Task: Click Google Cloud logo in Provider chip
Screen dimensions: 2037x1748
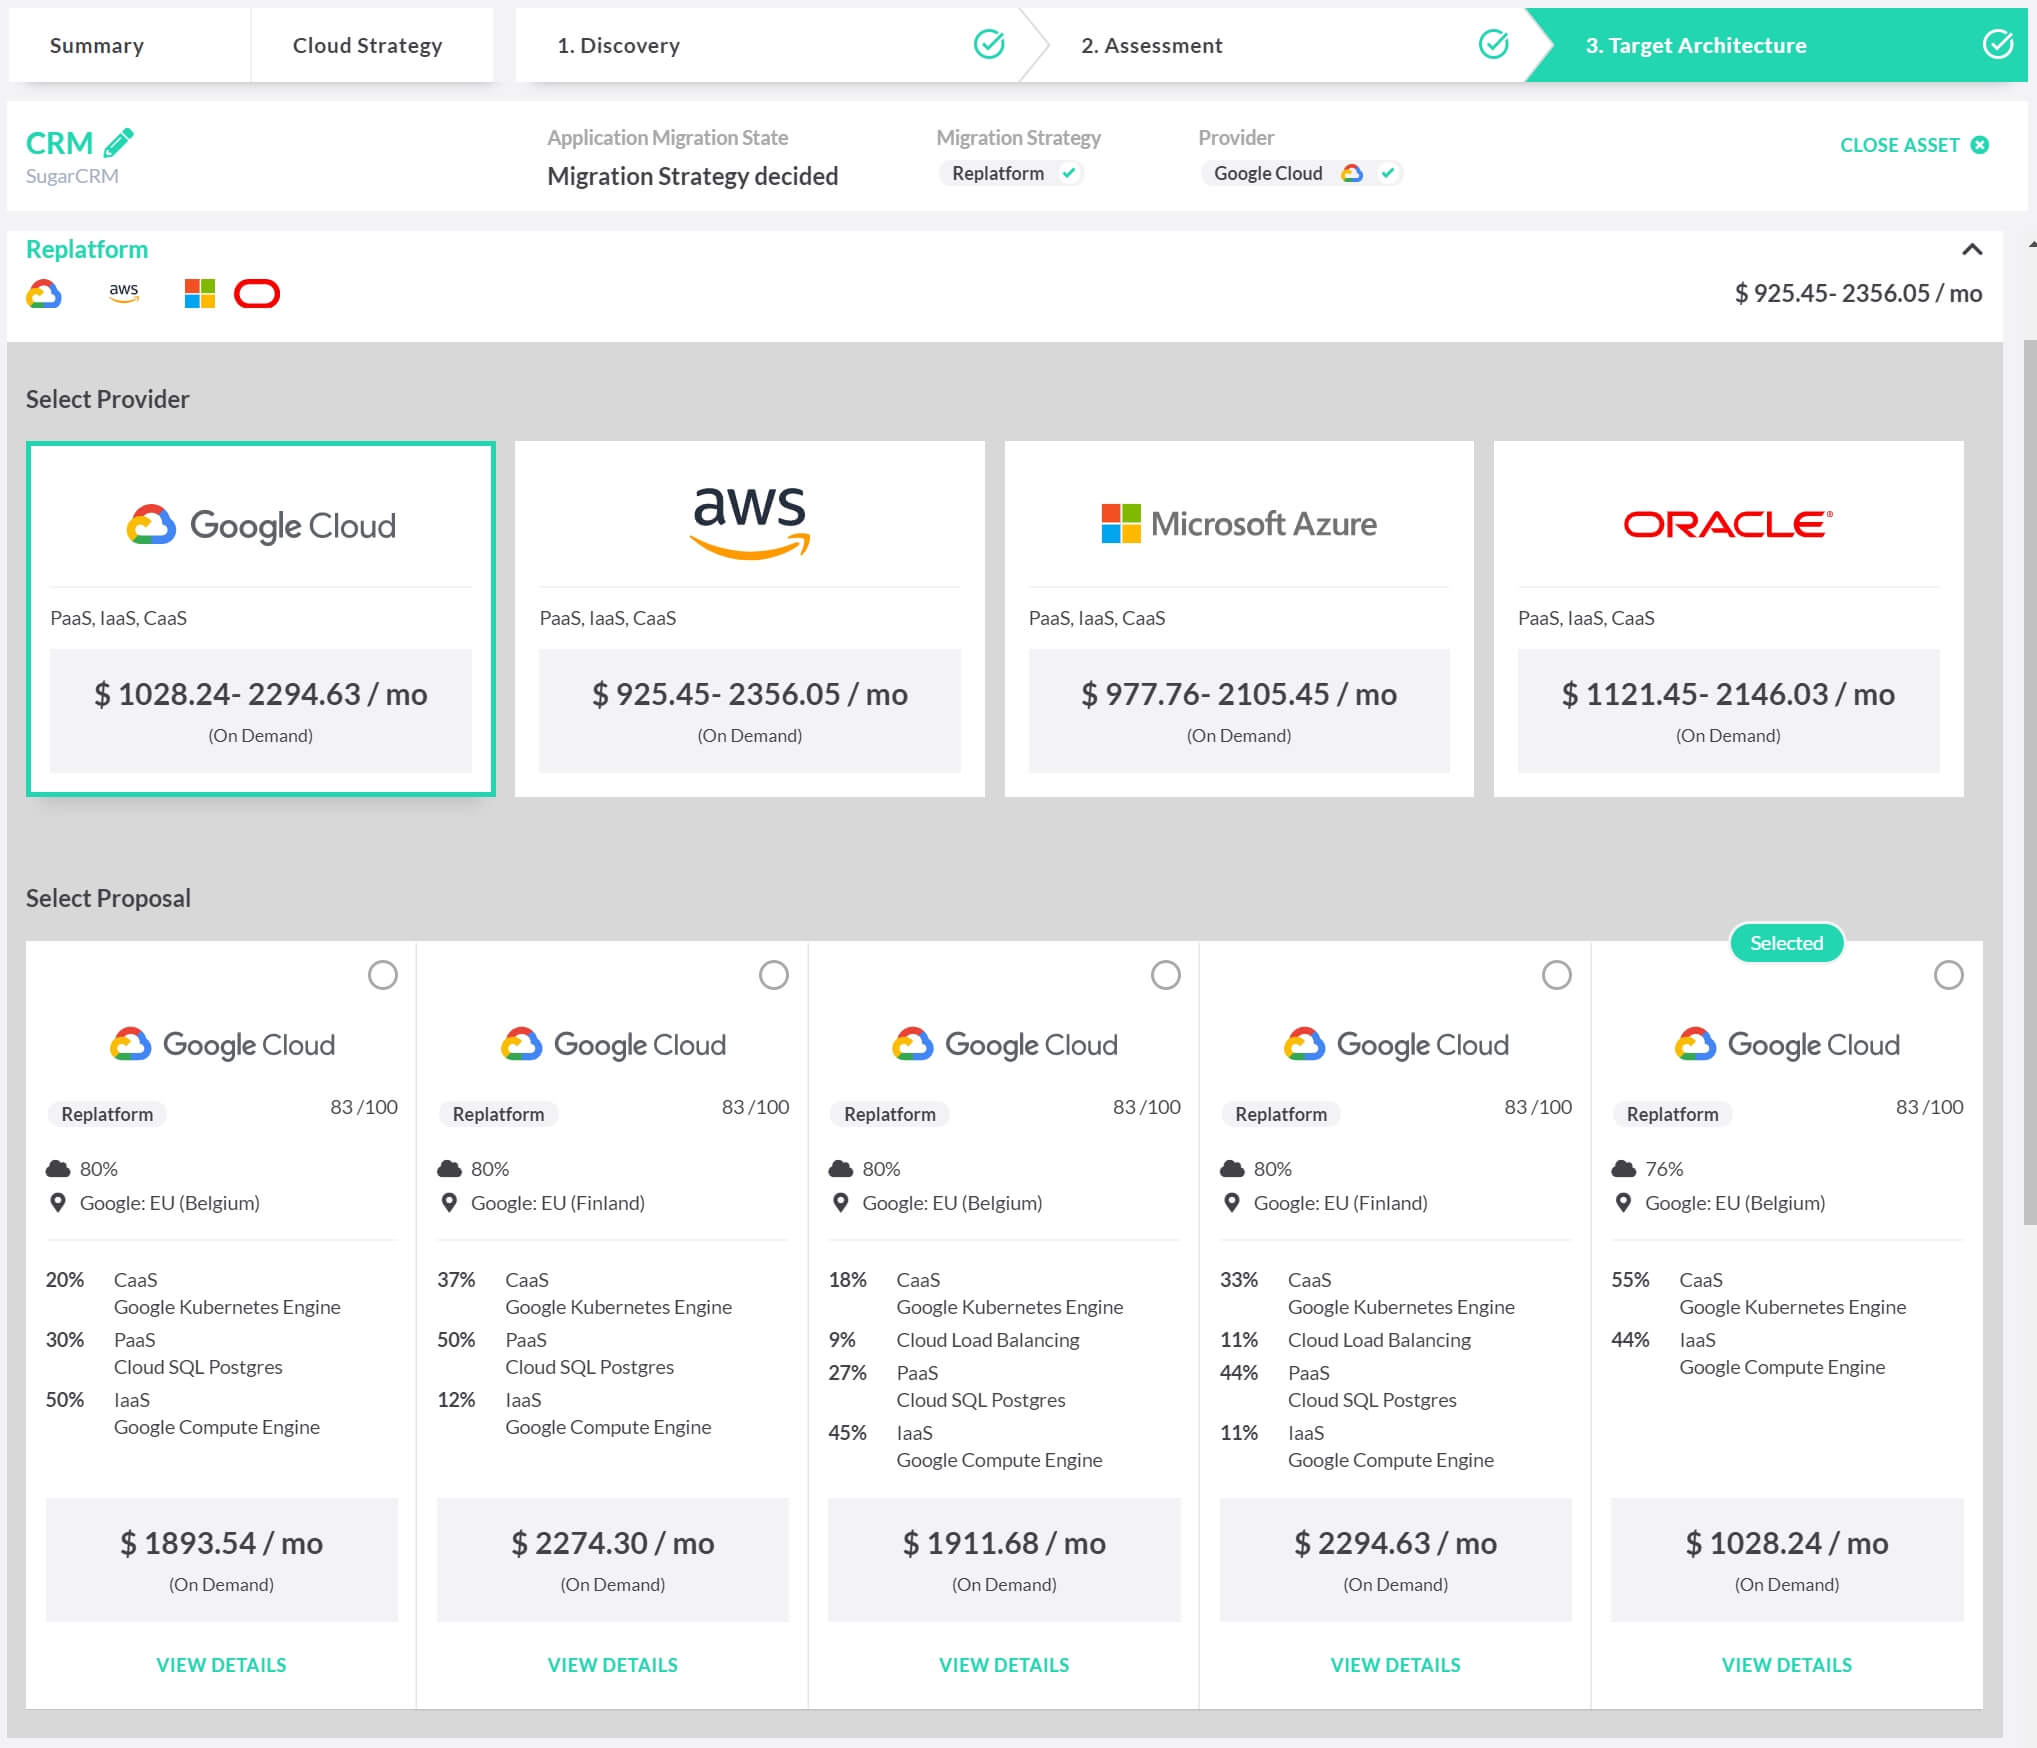Action: pos(1351,173)
